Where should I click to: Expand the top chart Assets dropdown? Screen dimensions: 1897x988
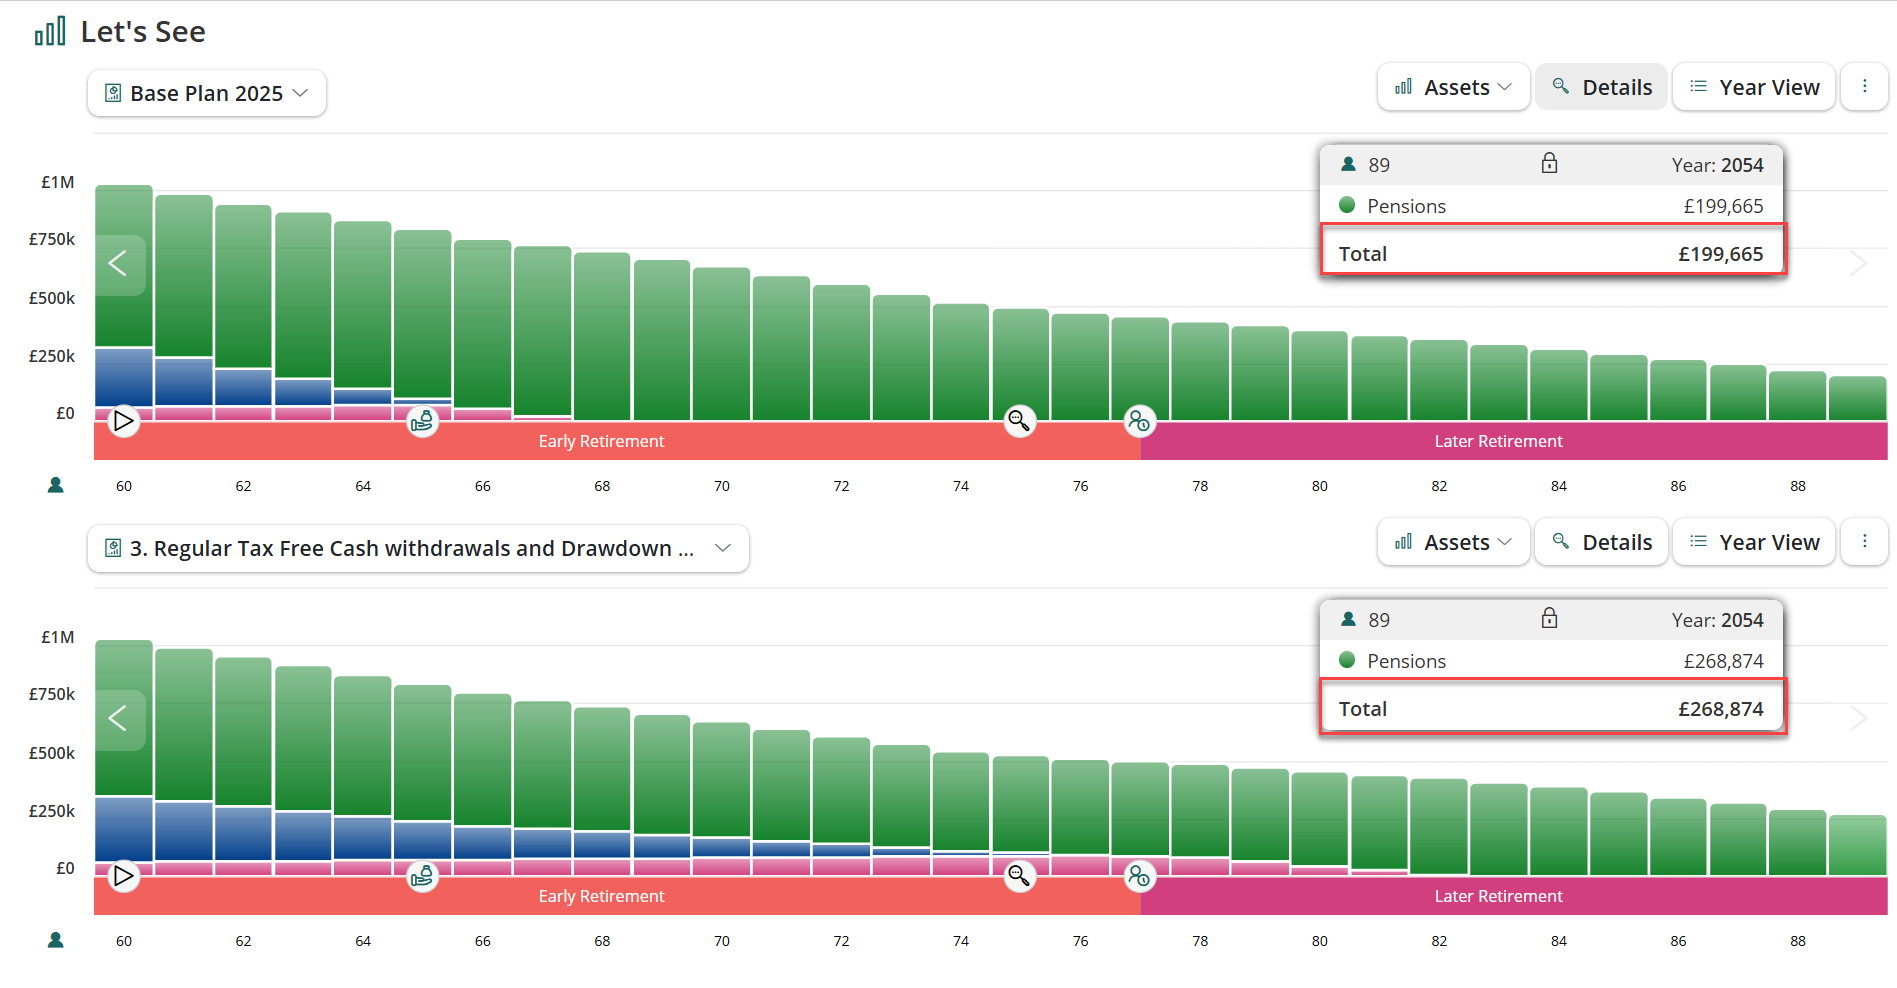[1453, 87]
